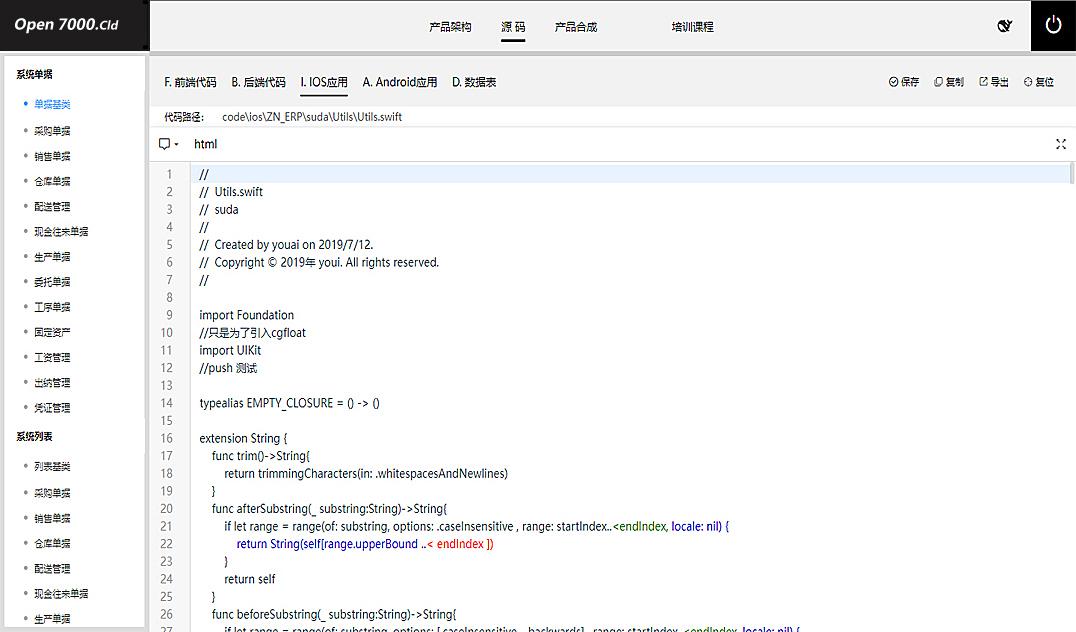
Task: Click the whale-shaped icon beside the power button
Action: 1005,26
